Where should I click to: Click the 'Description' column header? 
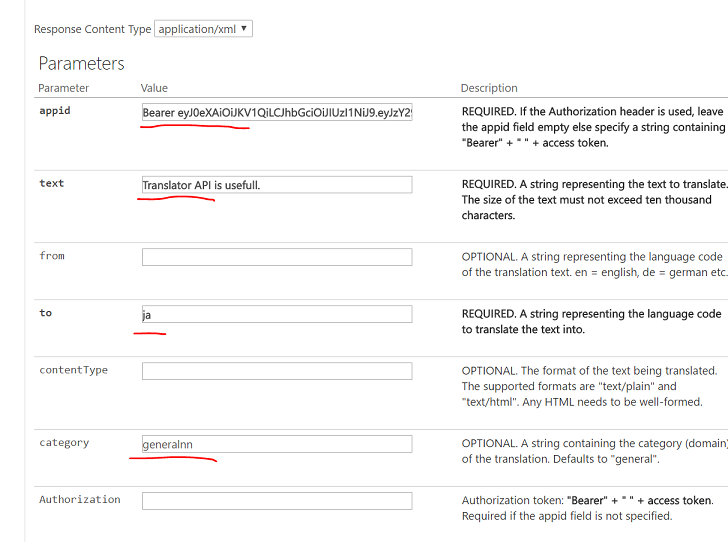pos(489,88)
